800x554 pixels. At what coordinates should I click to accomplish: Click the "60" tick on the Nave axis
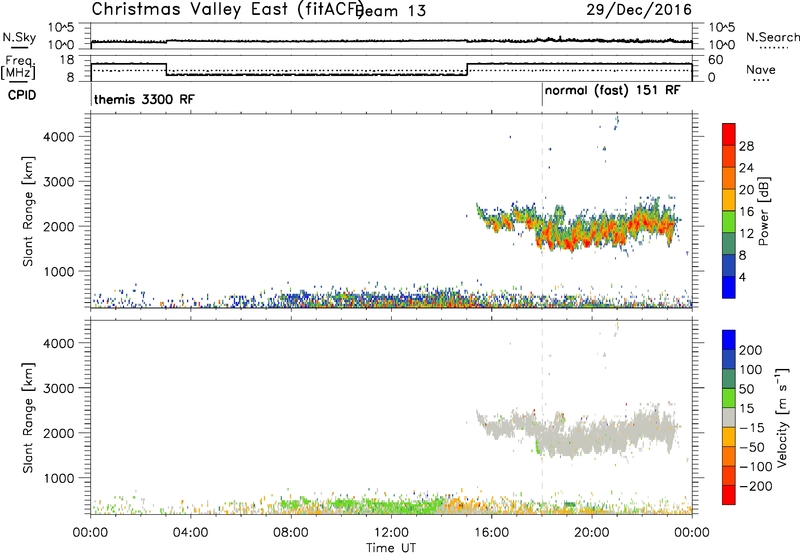tap(716, 60)
